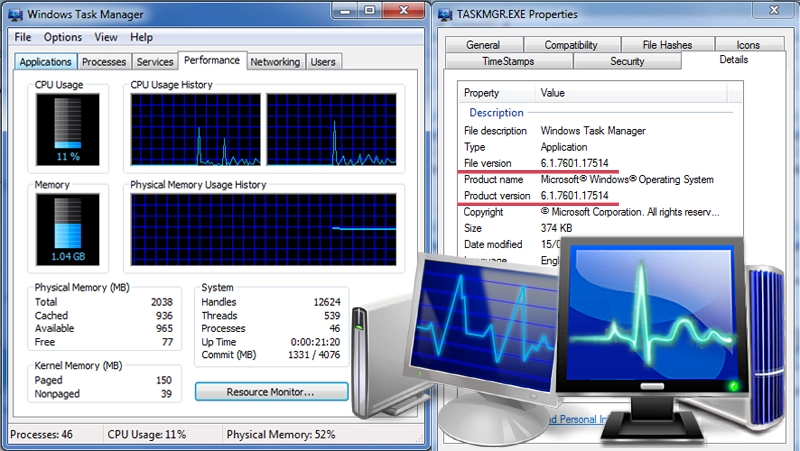
Task: Switch to the Processes tab
Action: click(104, 62)
